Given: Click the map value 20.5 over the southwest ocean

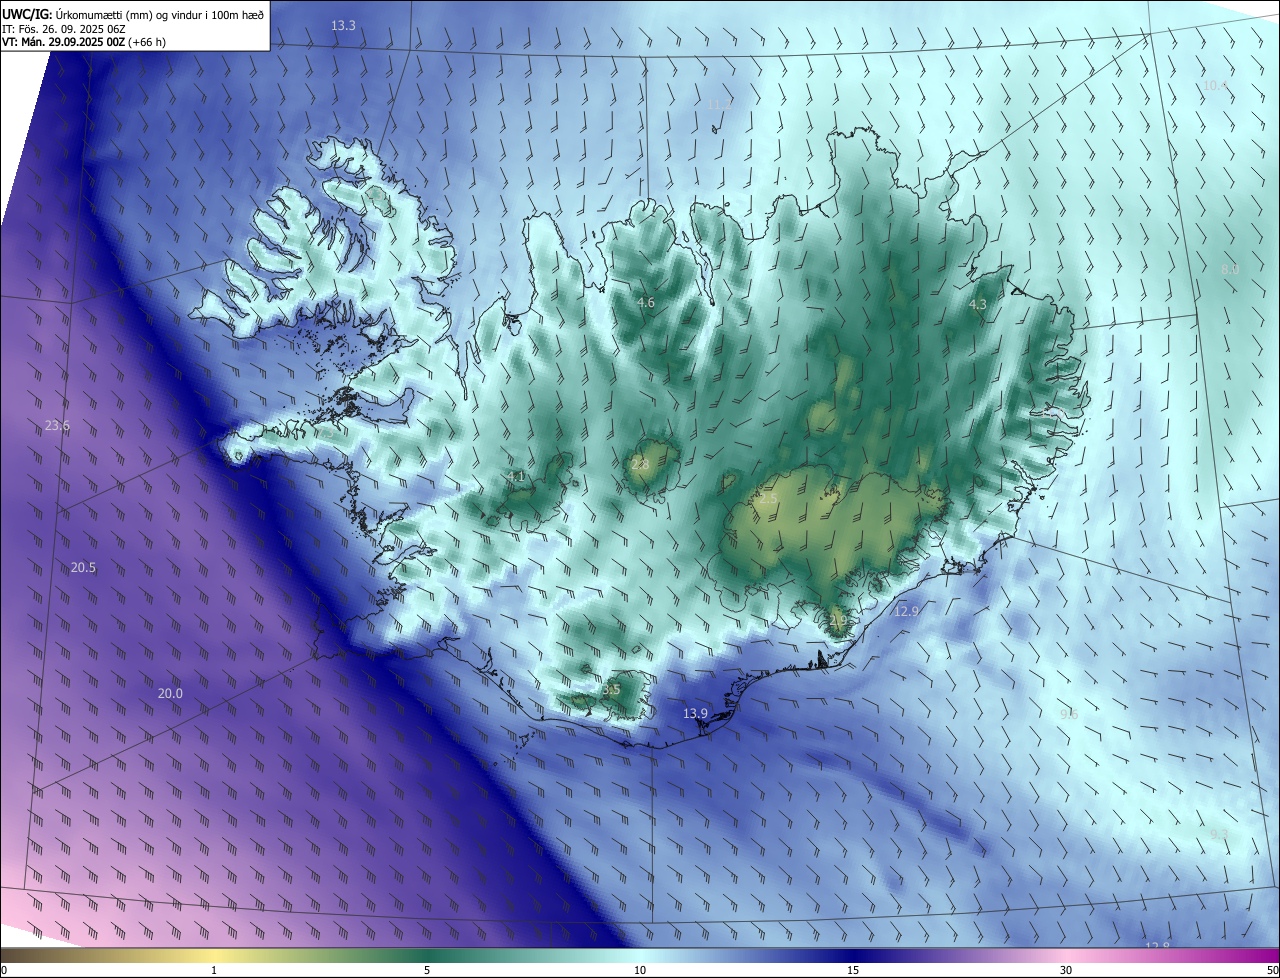Looking at the screenshot, I should click(x=83, y=567).
